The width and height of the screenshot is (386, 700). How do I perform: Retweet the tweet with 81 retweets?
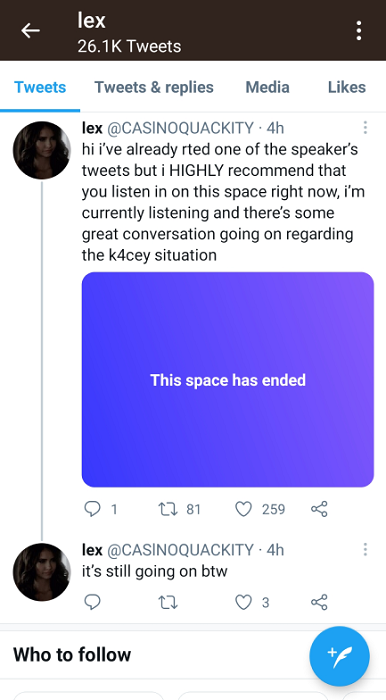tap(168, 509)
